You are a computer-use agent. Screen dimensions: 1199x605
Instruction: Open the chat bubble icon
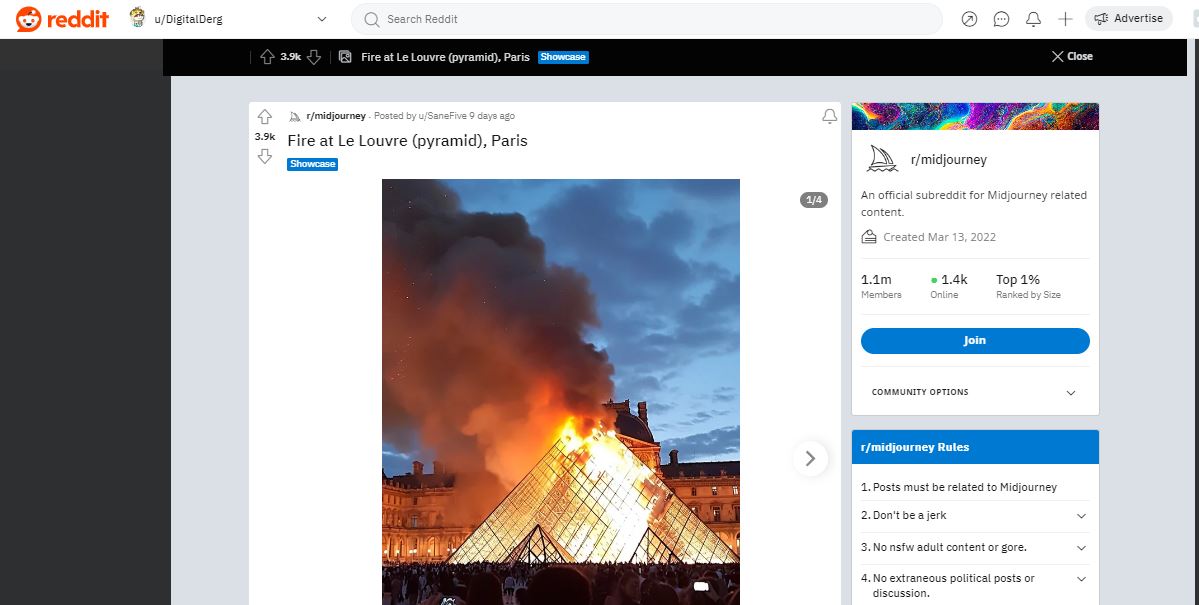(x=1001, y=19)
